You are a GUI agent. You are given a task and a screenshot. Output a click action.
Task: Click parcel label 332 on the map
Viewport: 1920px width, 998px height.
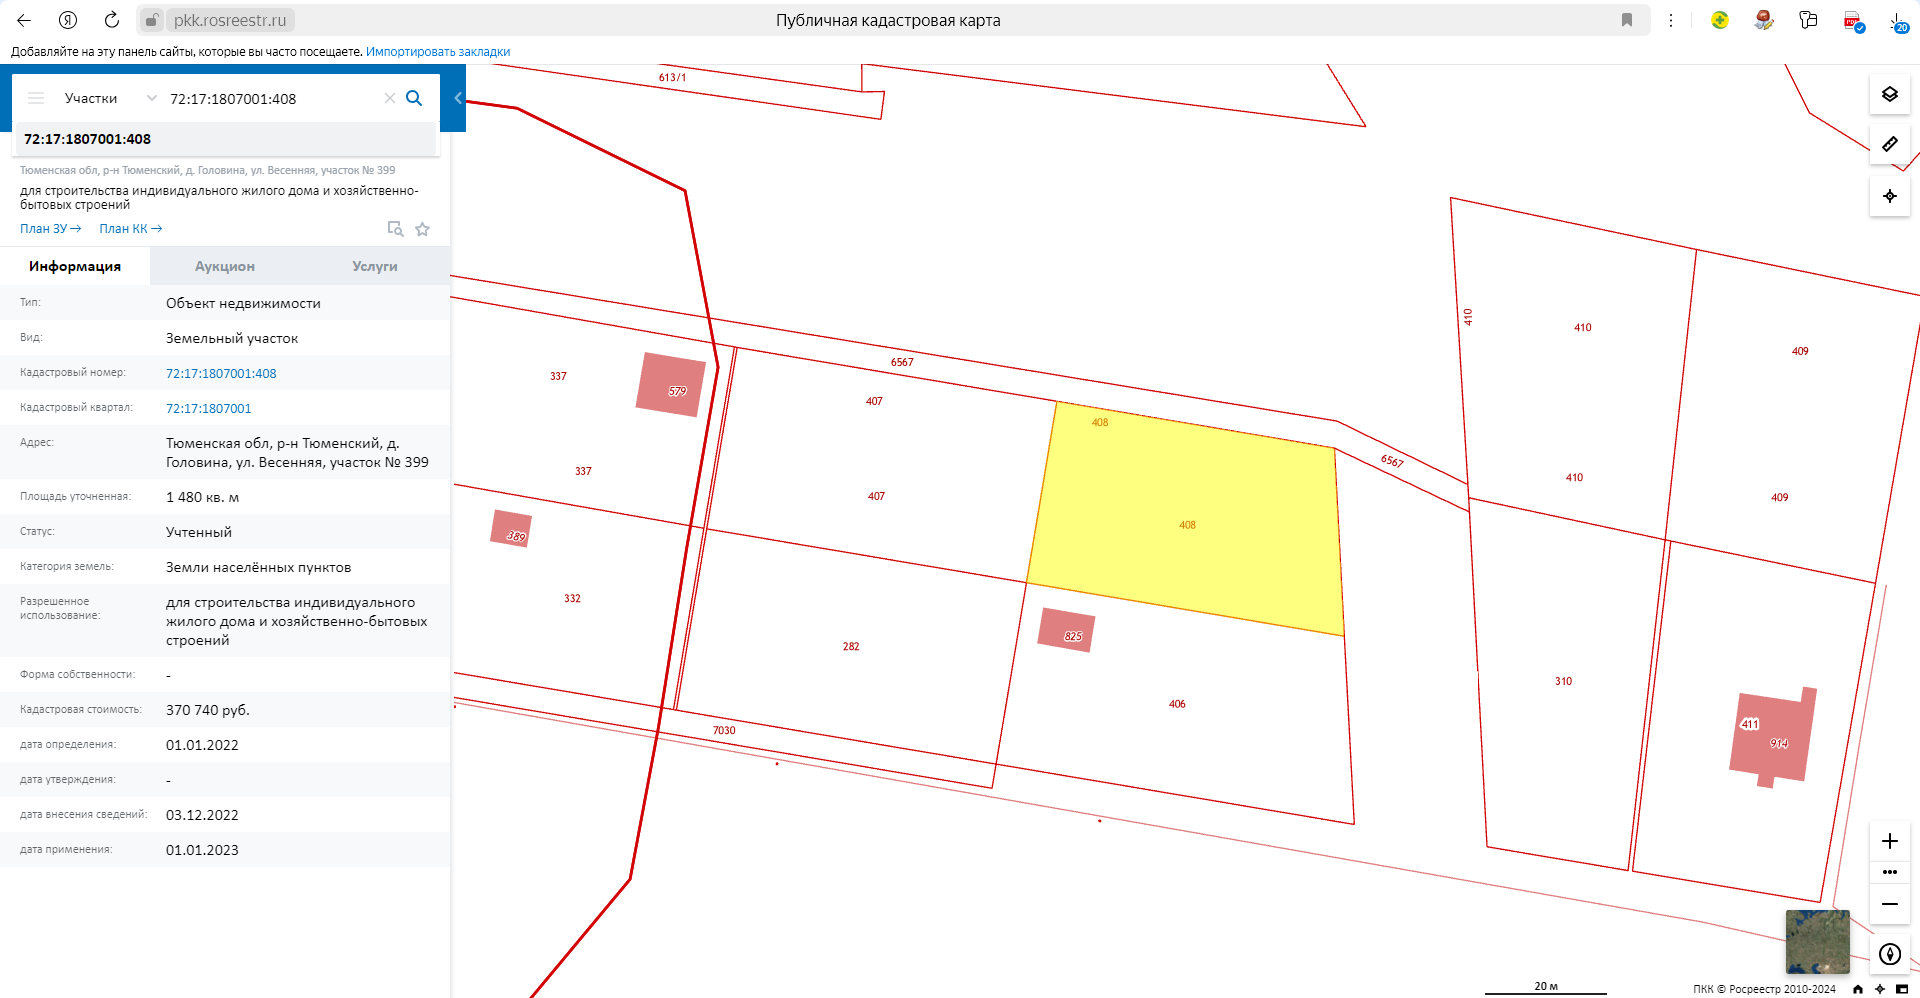pyautogui.click(x=572, y=598)
